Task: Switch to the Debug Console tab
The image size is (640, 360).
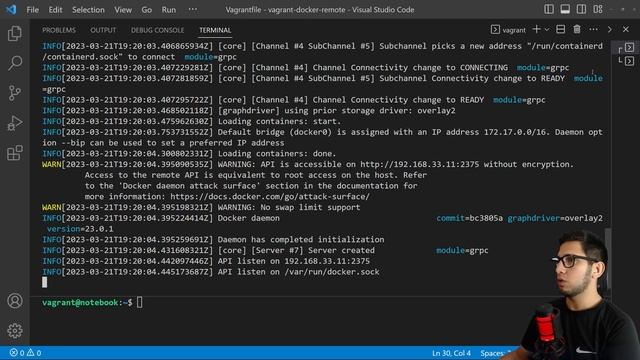Action: click(x=158, y=30)
